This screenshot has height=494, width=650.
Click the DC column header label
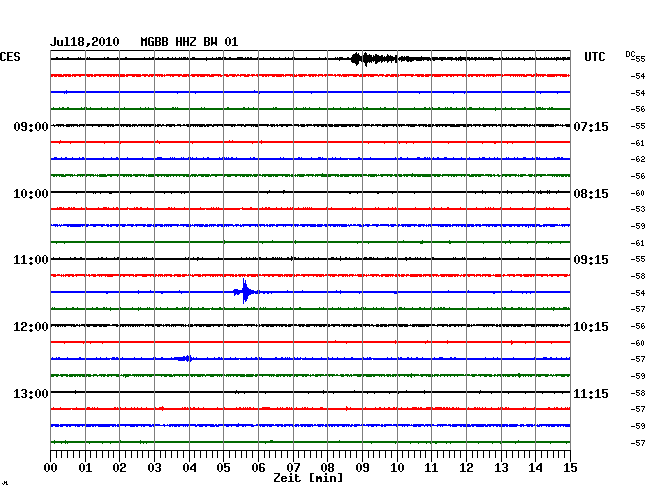[x=630, y=54]
